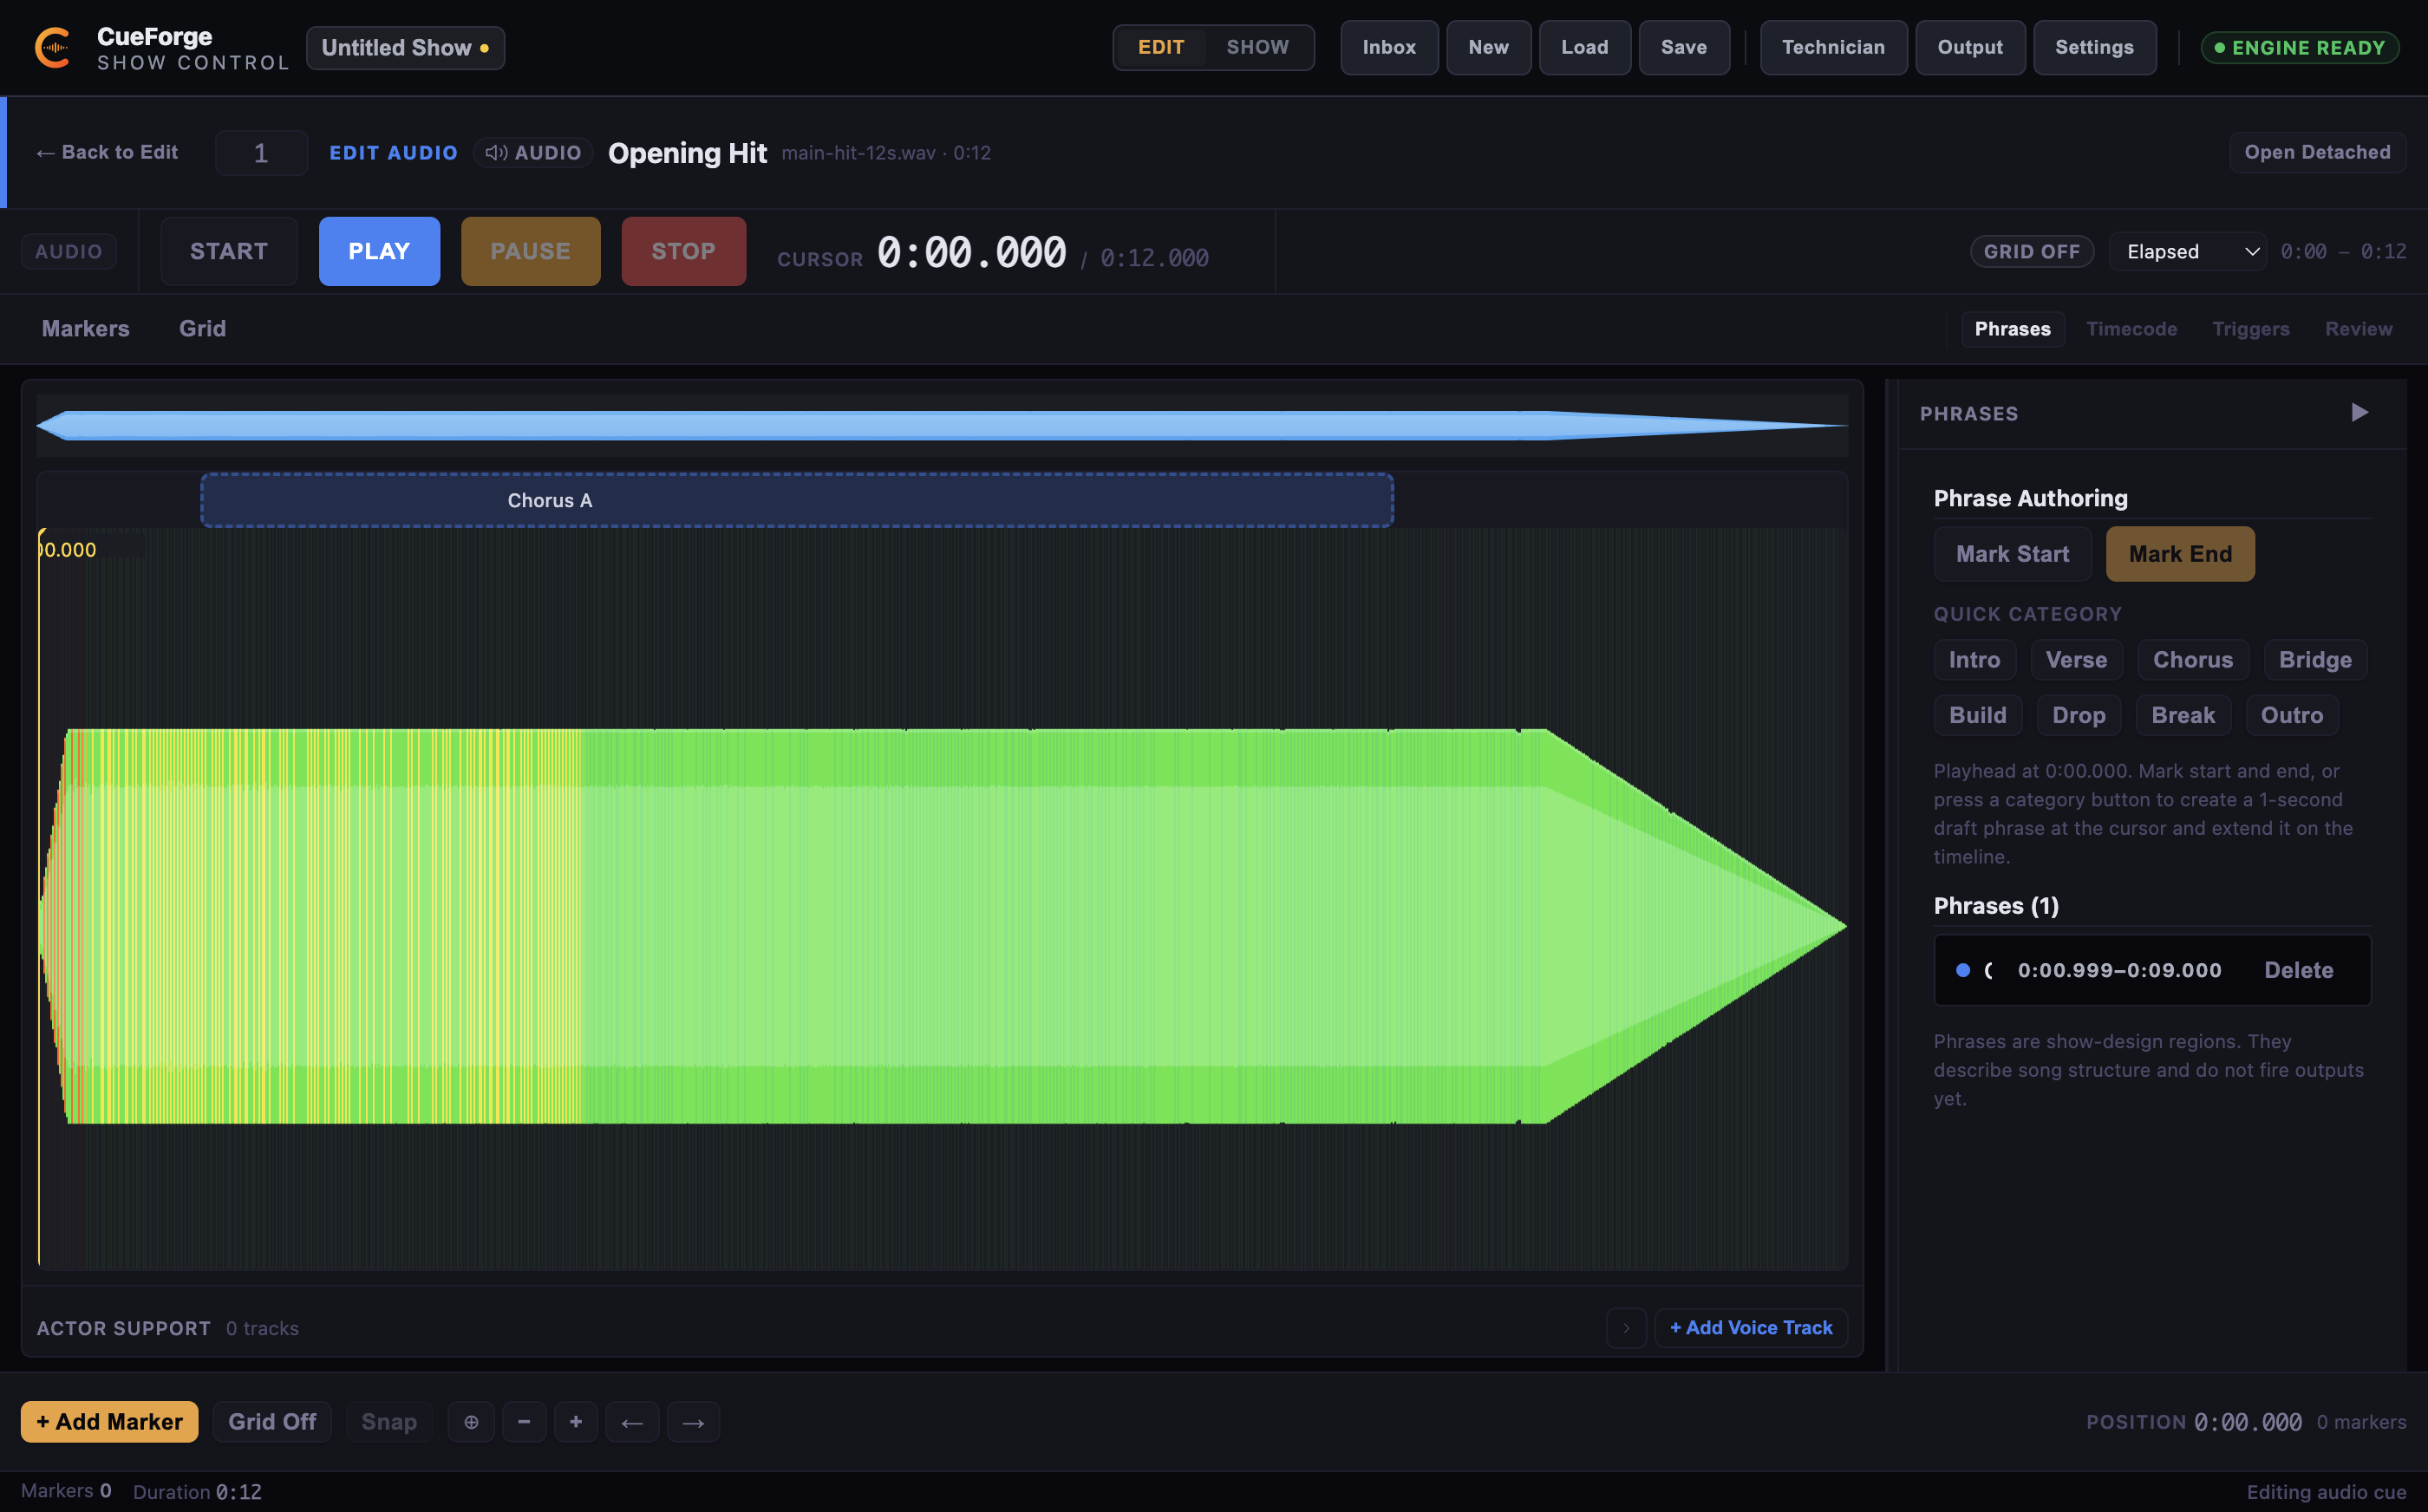
Task: Go Back to Edit
Action: click(107, 153)
